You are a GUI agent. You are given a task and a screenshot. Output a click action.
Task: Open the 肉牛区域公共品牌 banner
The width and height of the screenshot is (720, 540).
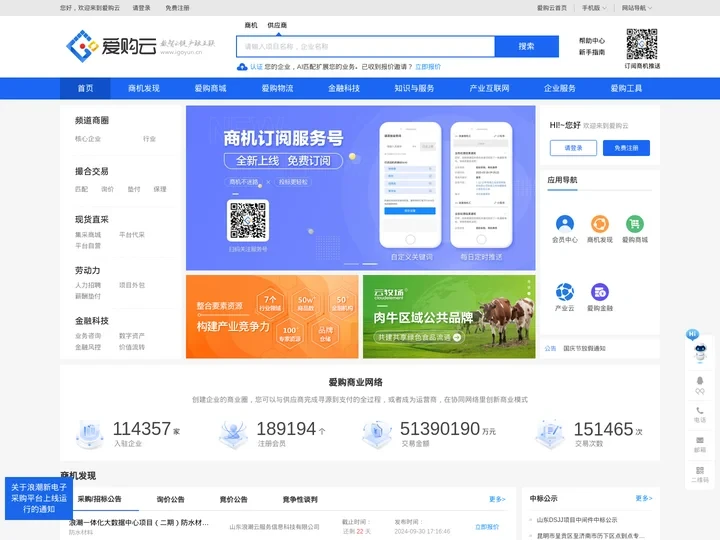(449, 317)
